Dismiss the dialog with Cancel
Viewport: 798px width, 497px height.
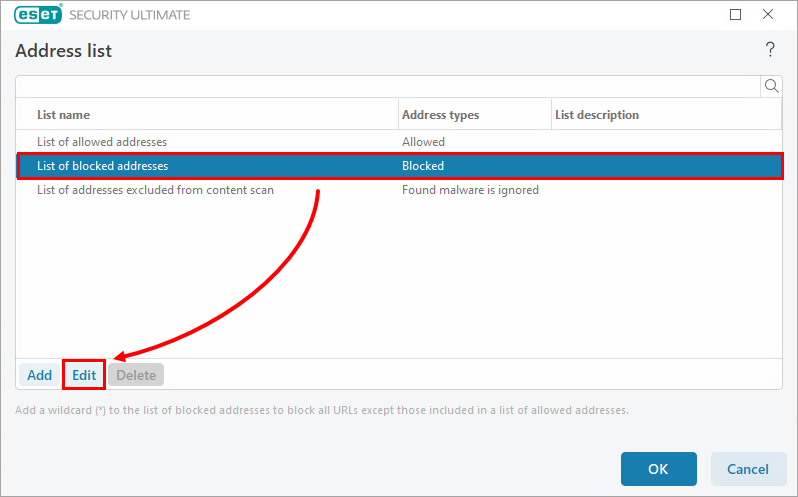748,469
